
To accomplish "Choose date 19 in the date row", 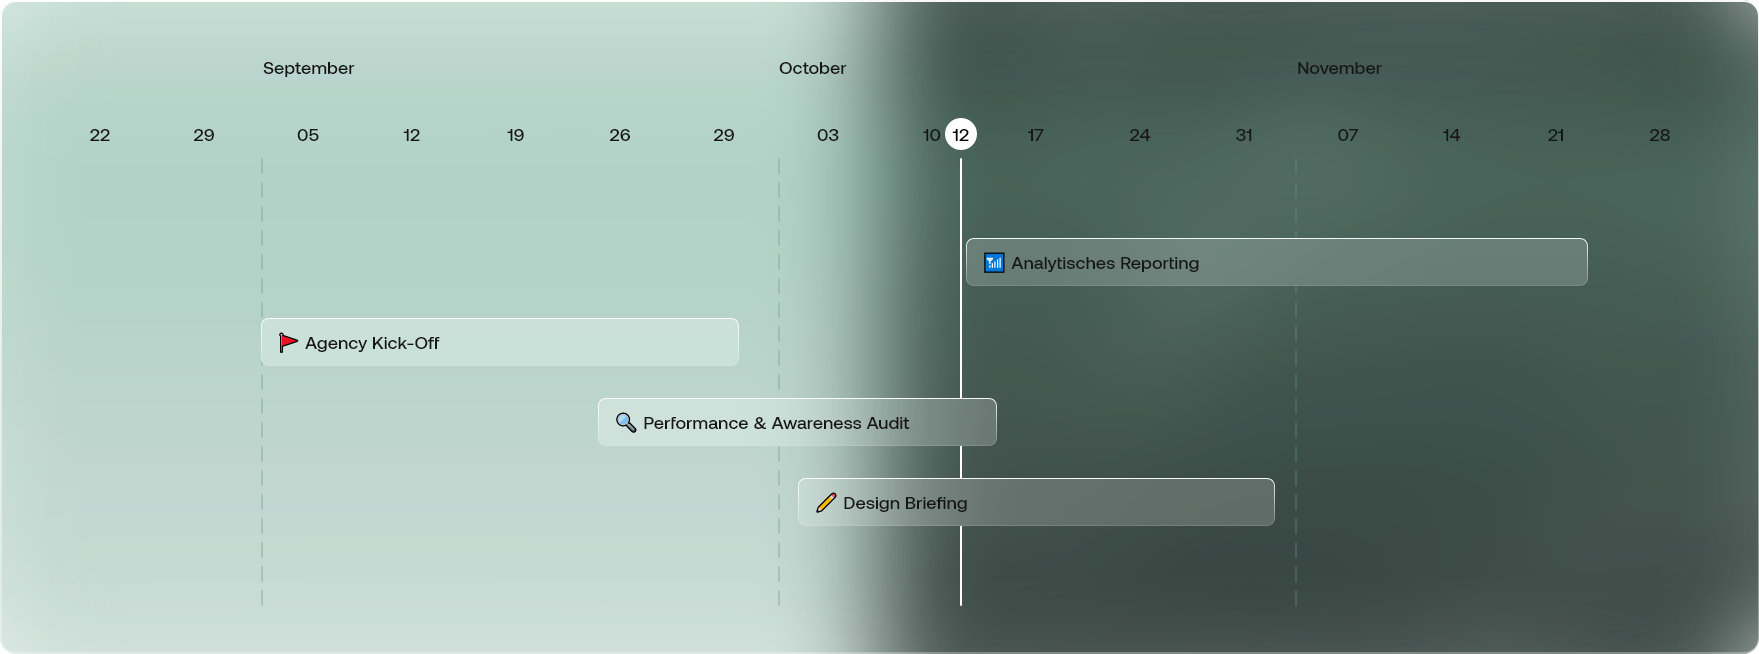I will [515, 135].
